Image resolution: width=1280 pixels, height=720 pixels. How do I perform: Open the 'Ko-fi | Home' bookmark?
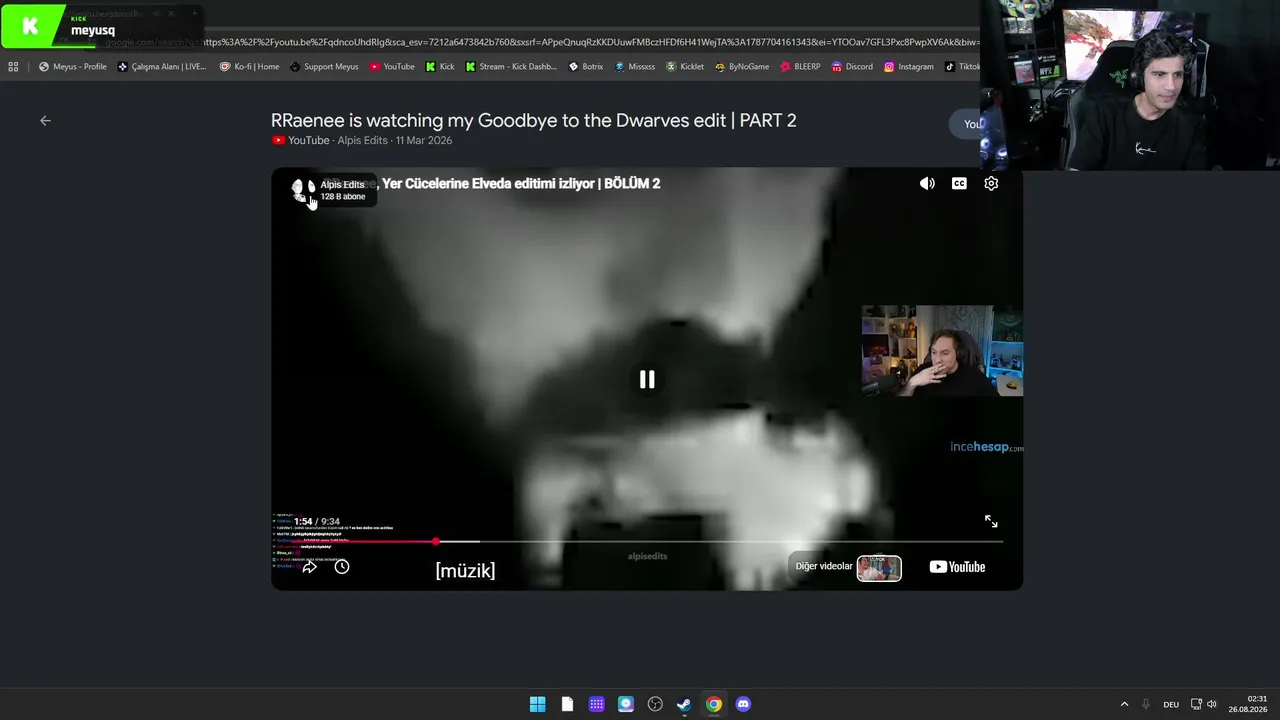pyautogui.click(x=249, y=67)
